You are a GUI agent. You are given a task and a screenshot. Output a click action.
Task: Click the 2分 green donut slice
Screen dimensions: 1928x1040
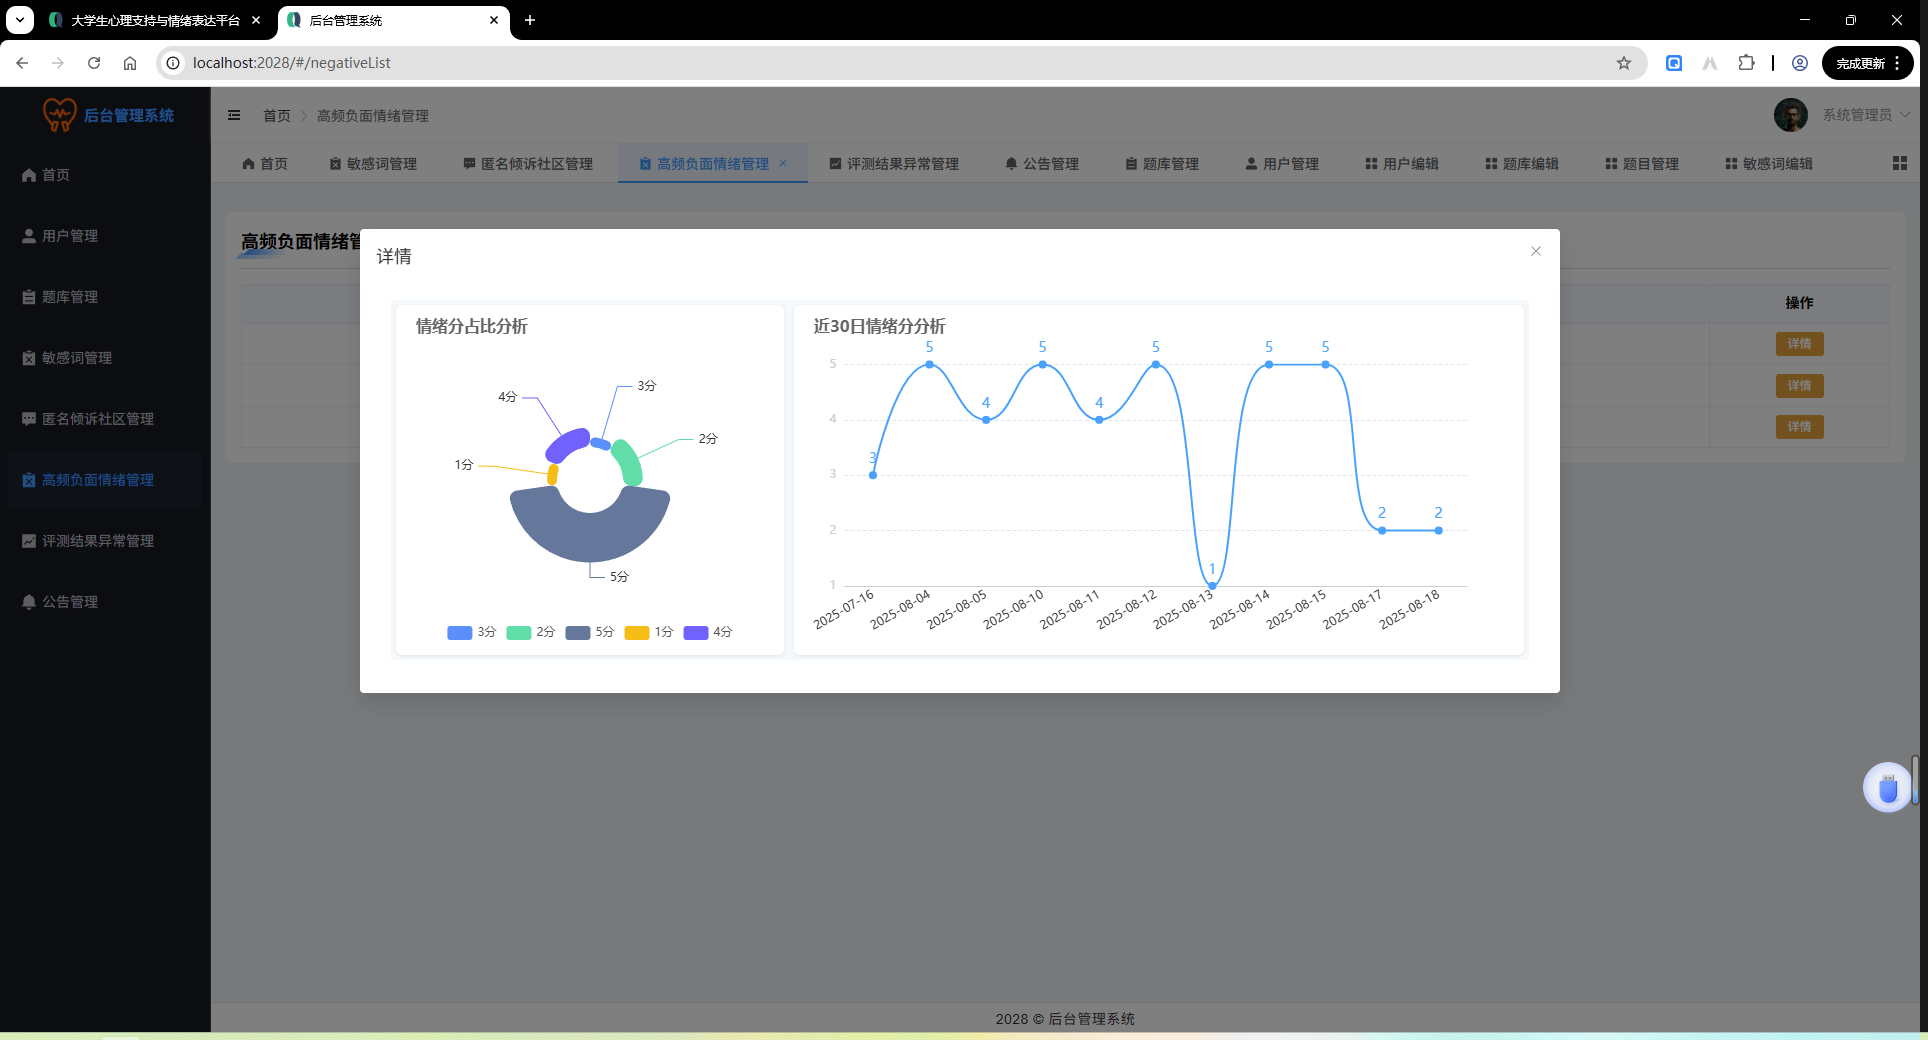pos(628,462)
